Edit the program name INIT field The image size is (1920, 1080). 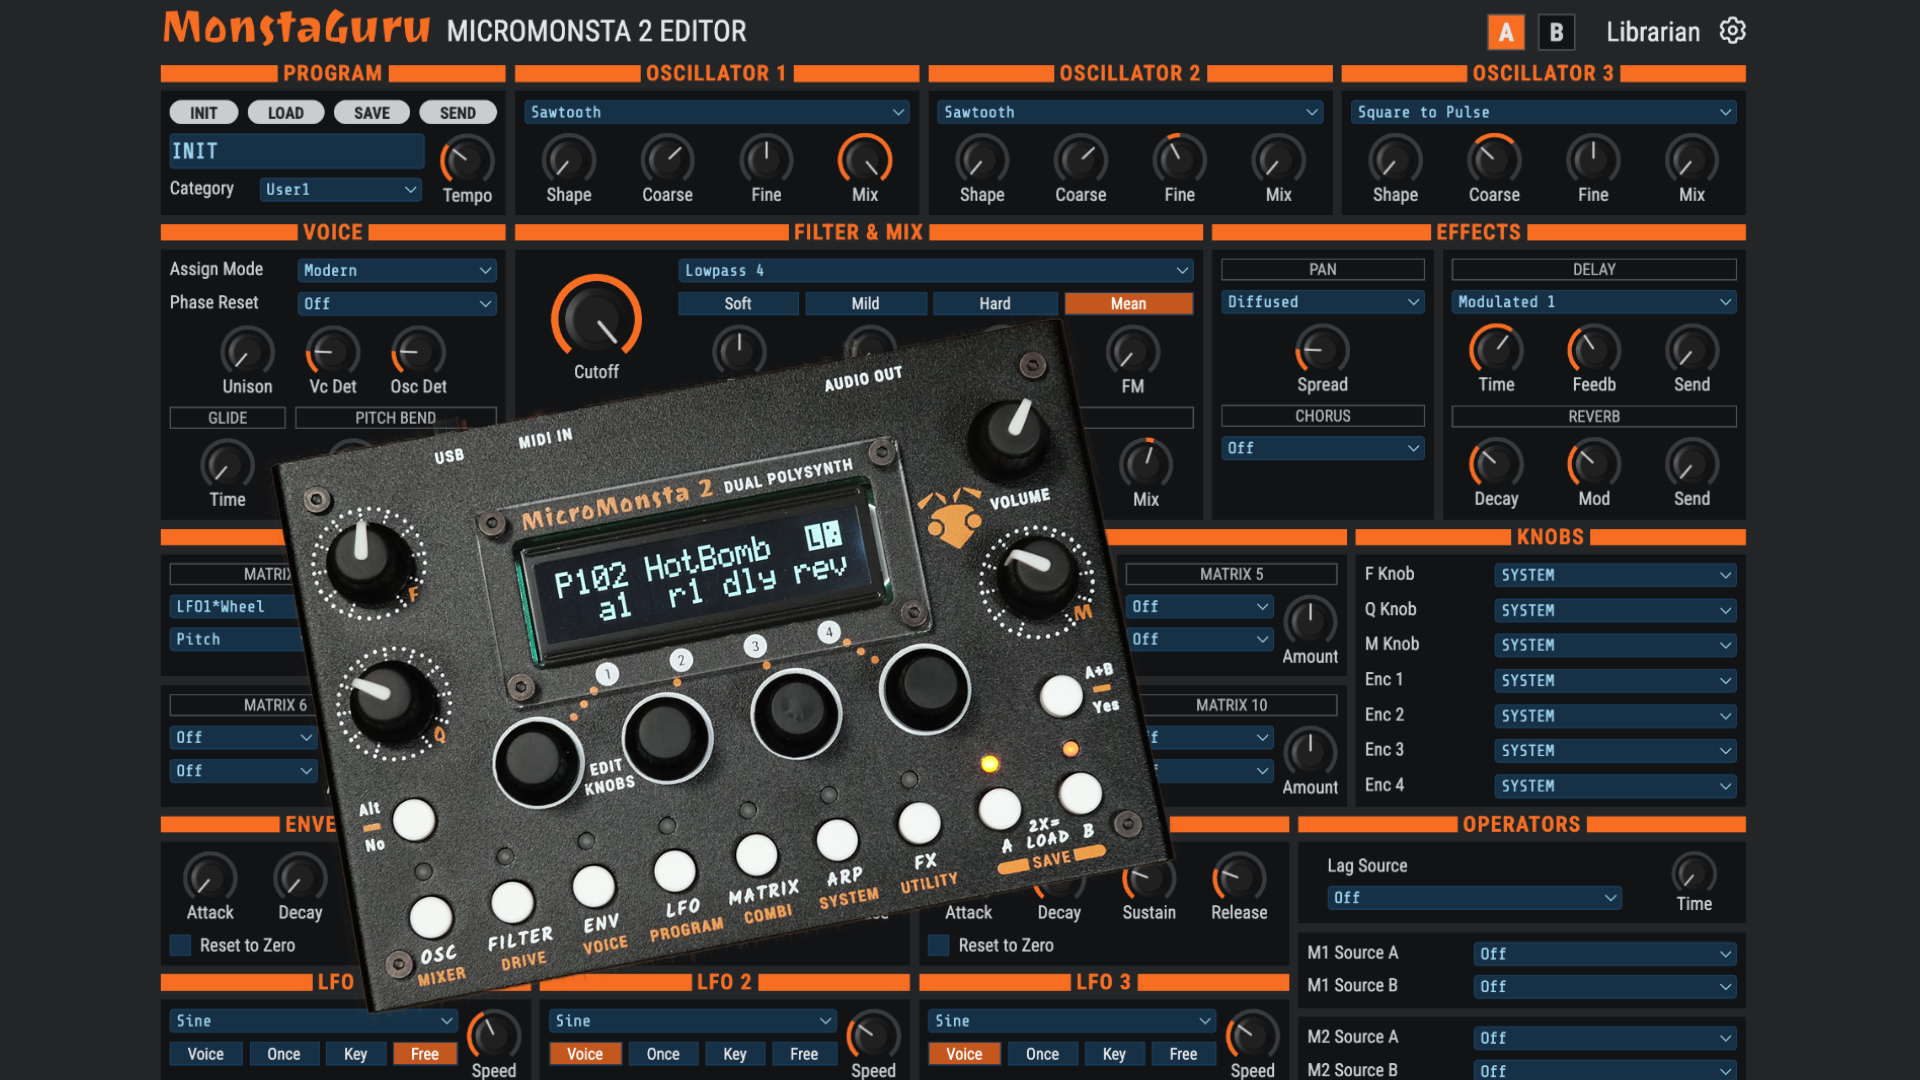tap(297, 151)
